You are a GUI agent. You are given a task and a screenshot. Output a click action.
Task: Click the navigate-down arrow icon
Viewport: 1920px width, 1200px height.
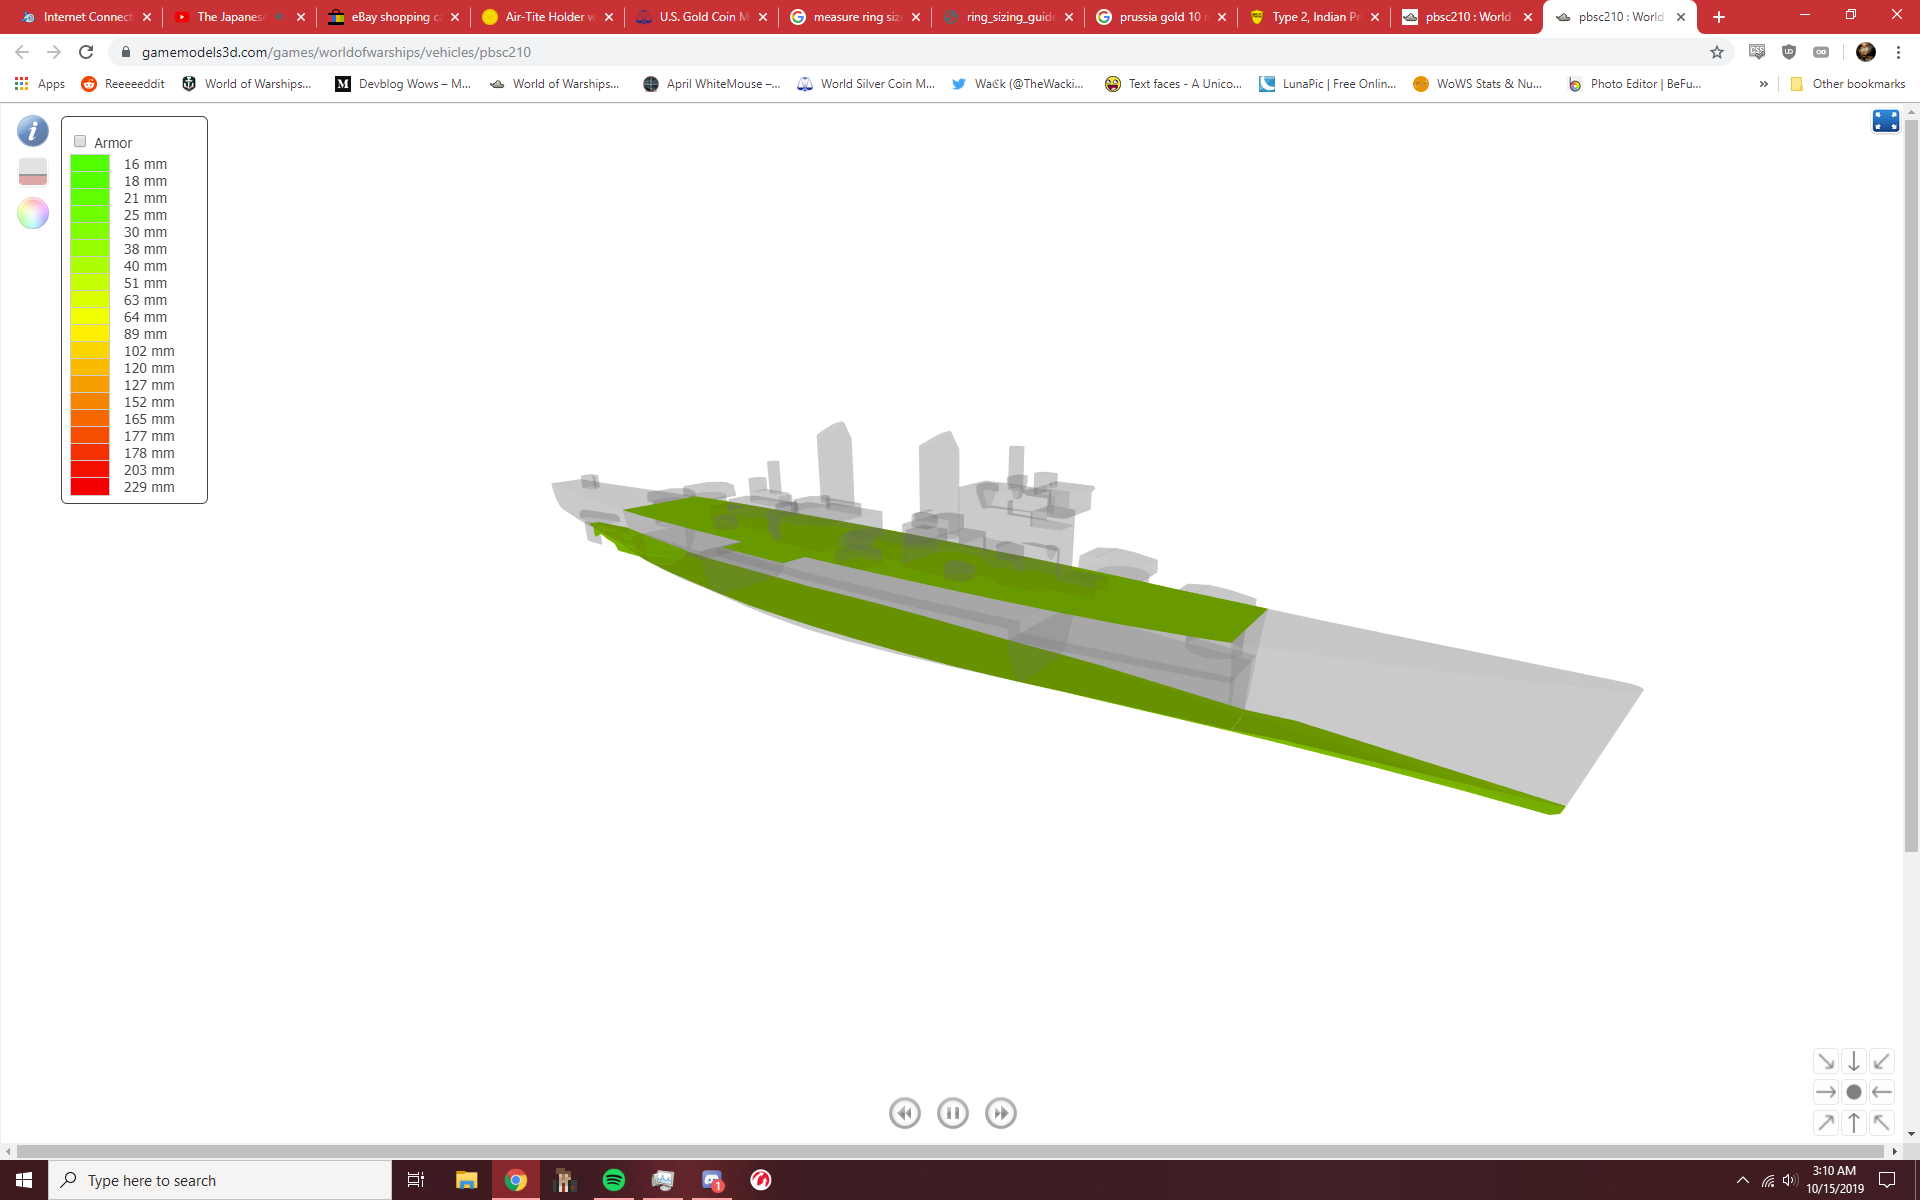click(1854, 1060)
